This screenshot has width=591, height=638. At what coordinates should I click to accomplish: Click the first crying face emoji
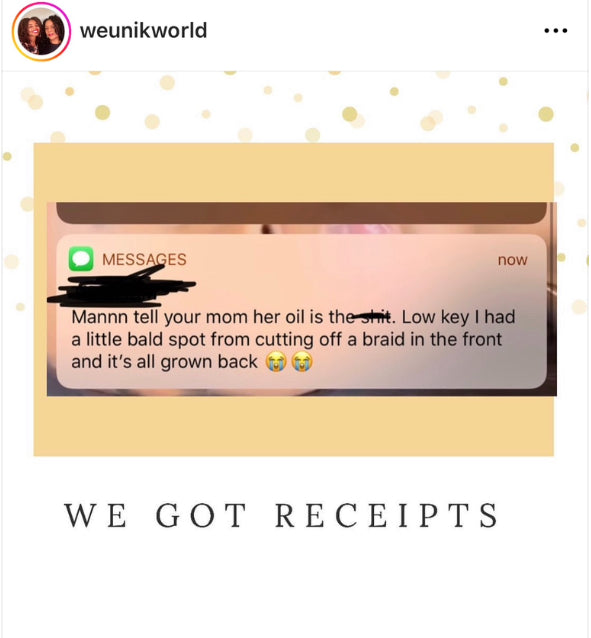(276, 361)
